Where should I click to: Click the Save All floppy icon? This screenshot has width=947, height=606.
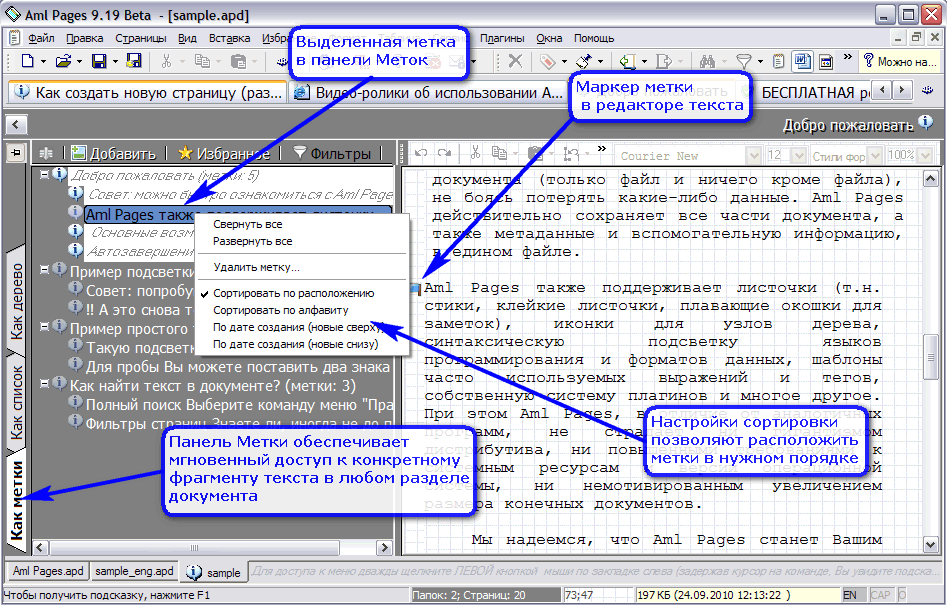[x=134, y=61]
